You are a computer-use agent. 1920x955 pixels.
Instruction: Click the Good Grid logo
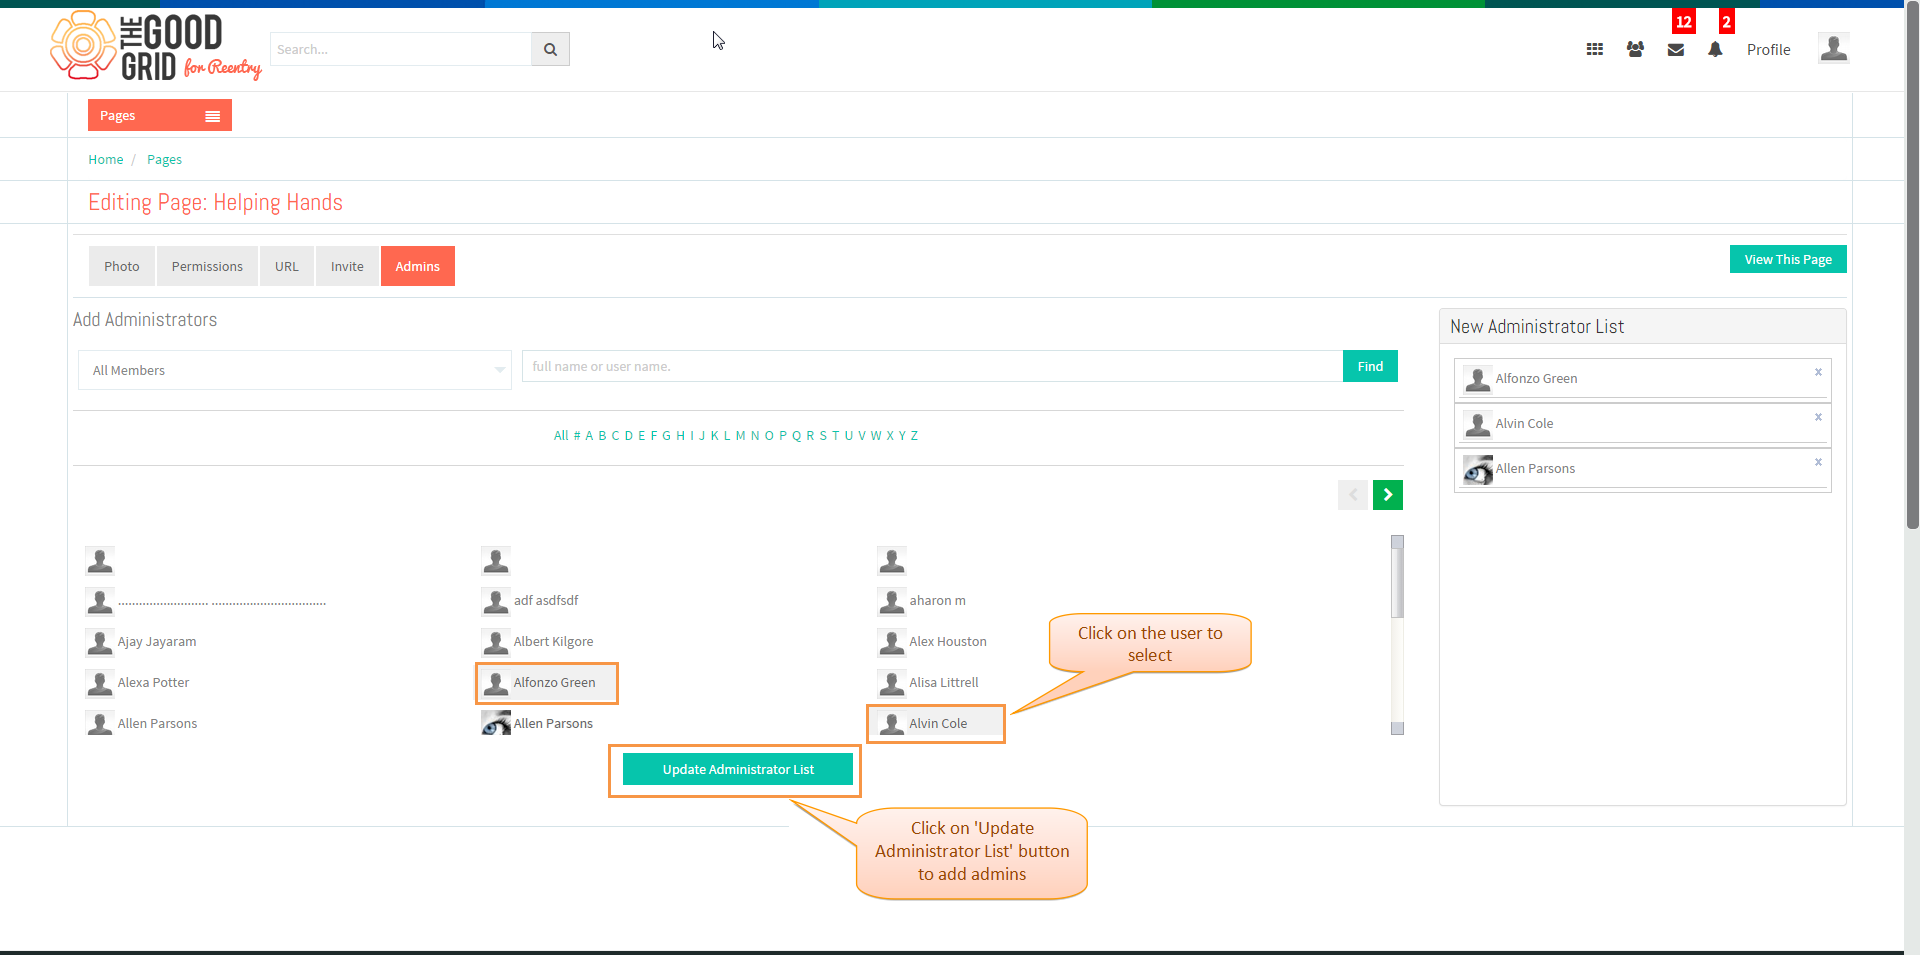156,46
